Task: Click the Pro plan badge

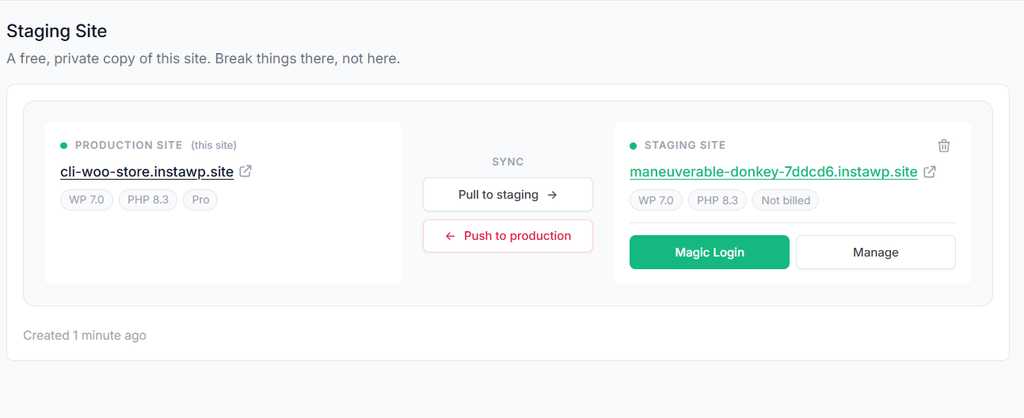Action: [200, 200]
